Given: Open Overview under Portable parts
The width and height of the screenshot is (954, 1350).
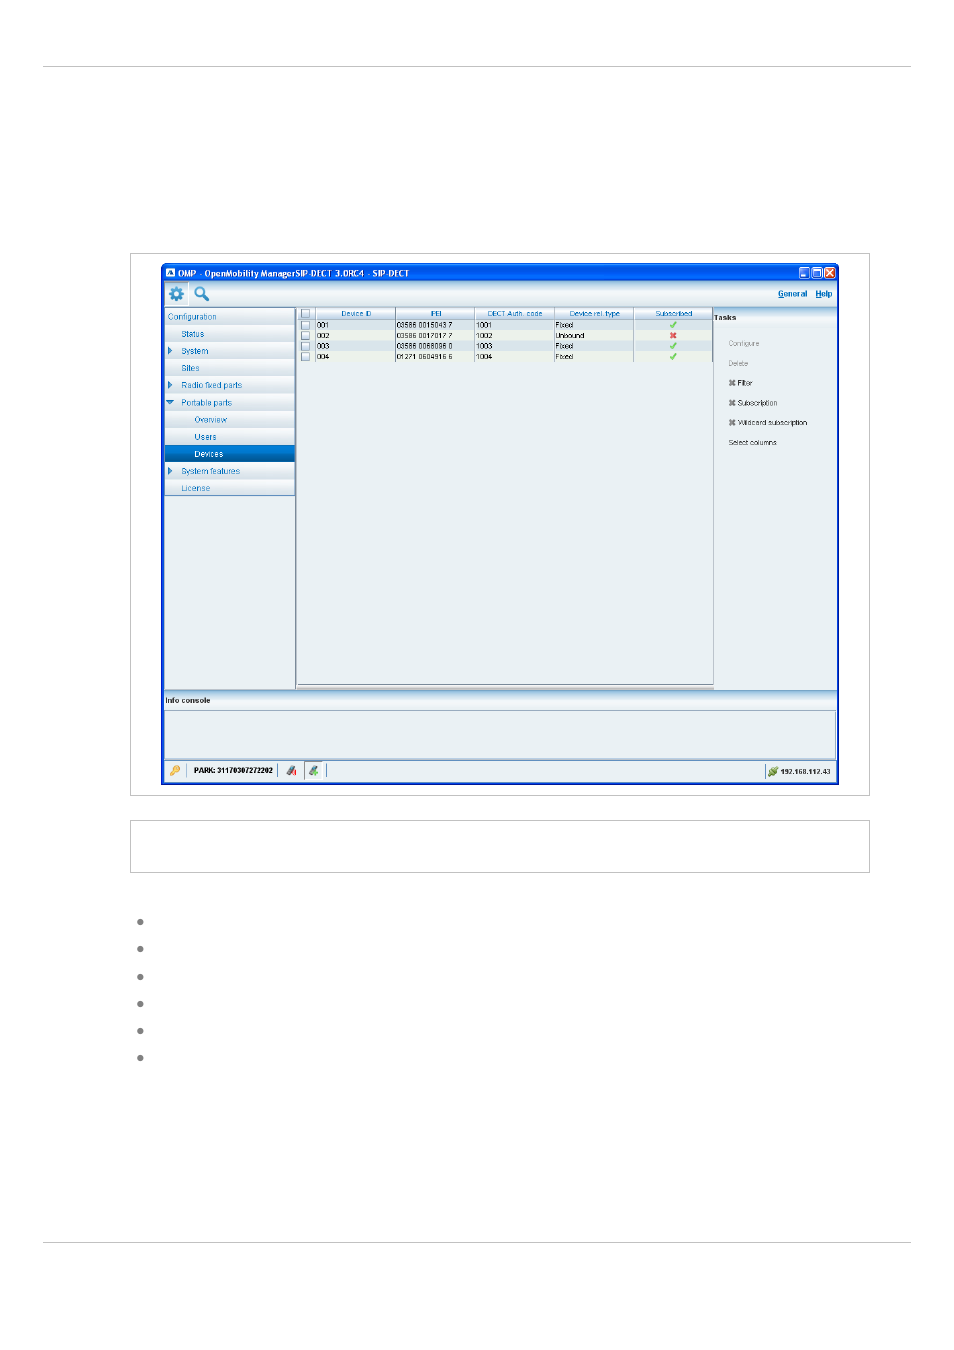Looking at the screenshot, I should tap(210, 420).
